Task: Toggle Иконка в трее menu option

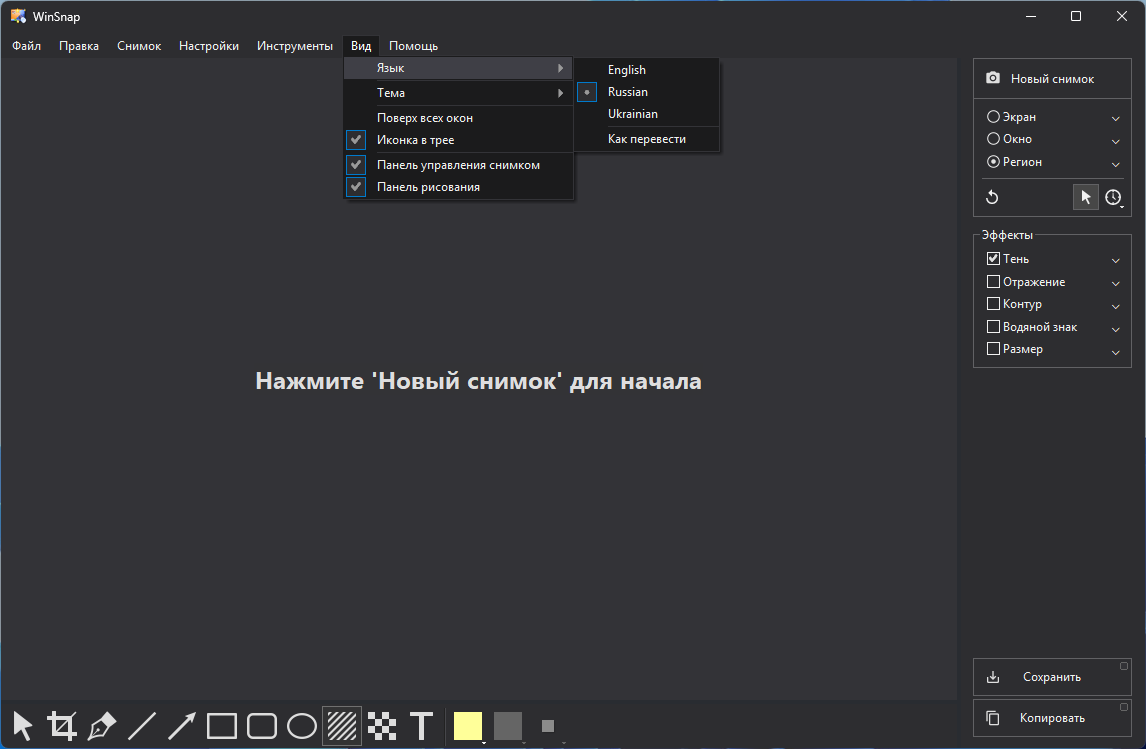Action: tap(459, 140)
